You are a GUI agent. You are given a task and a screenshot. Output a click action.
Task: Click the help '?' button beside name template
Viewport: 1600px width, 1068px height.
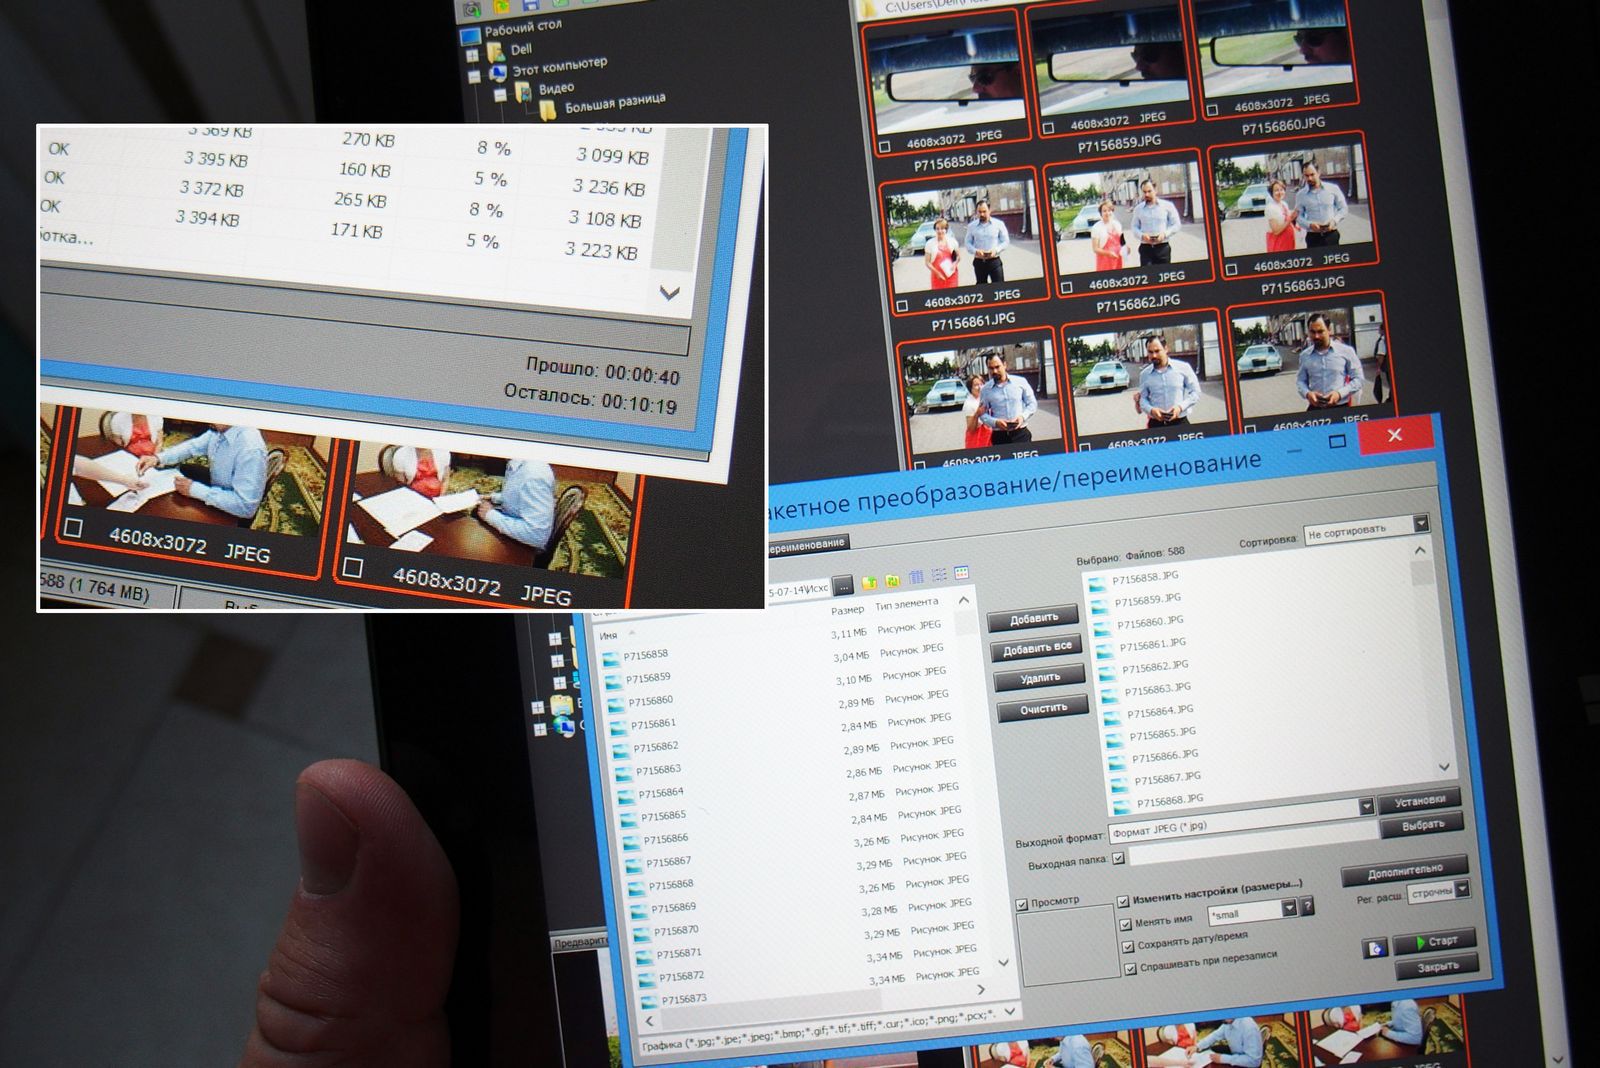[1307, 906]
